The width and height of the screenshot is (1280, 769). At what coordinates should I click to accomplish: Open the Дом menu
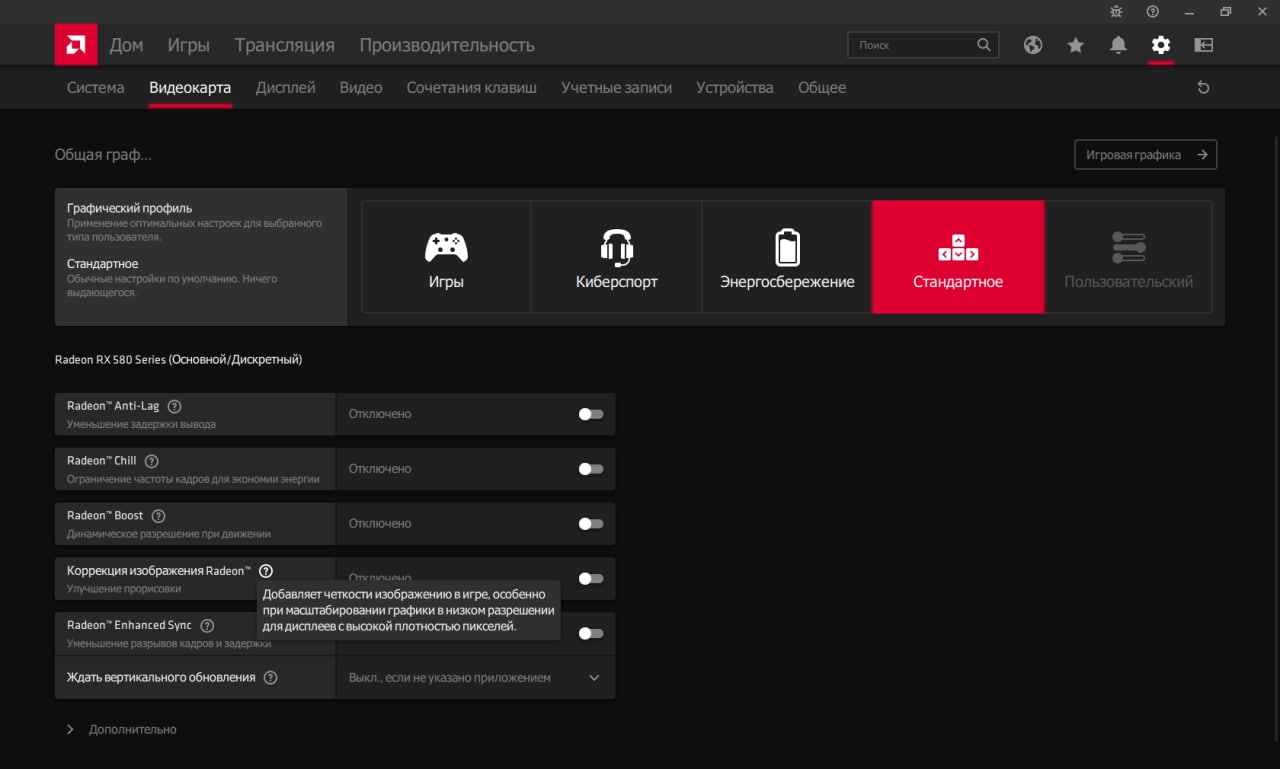pos(126,45)
